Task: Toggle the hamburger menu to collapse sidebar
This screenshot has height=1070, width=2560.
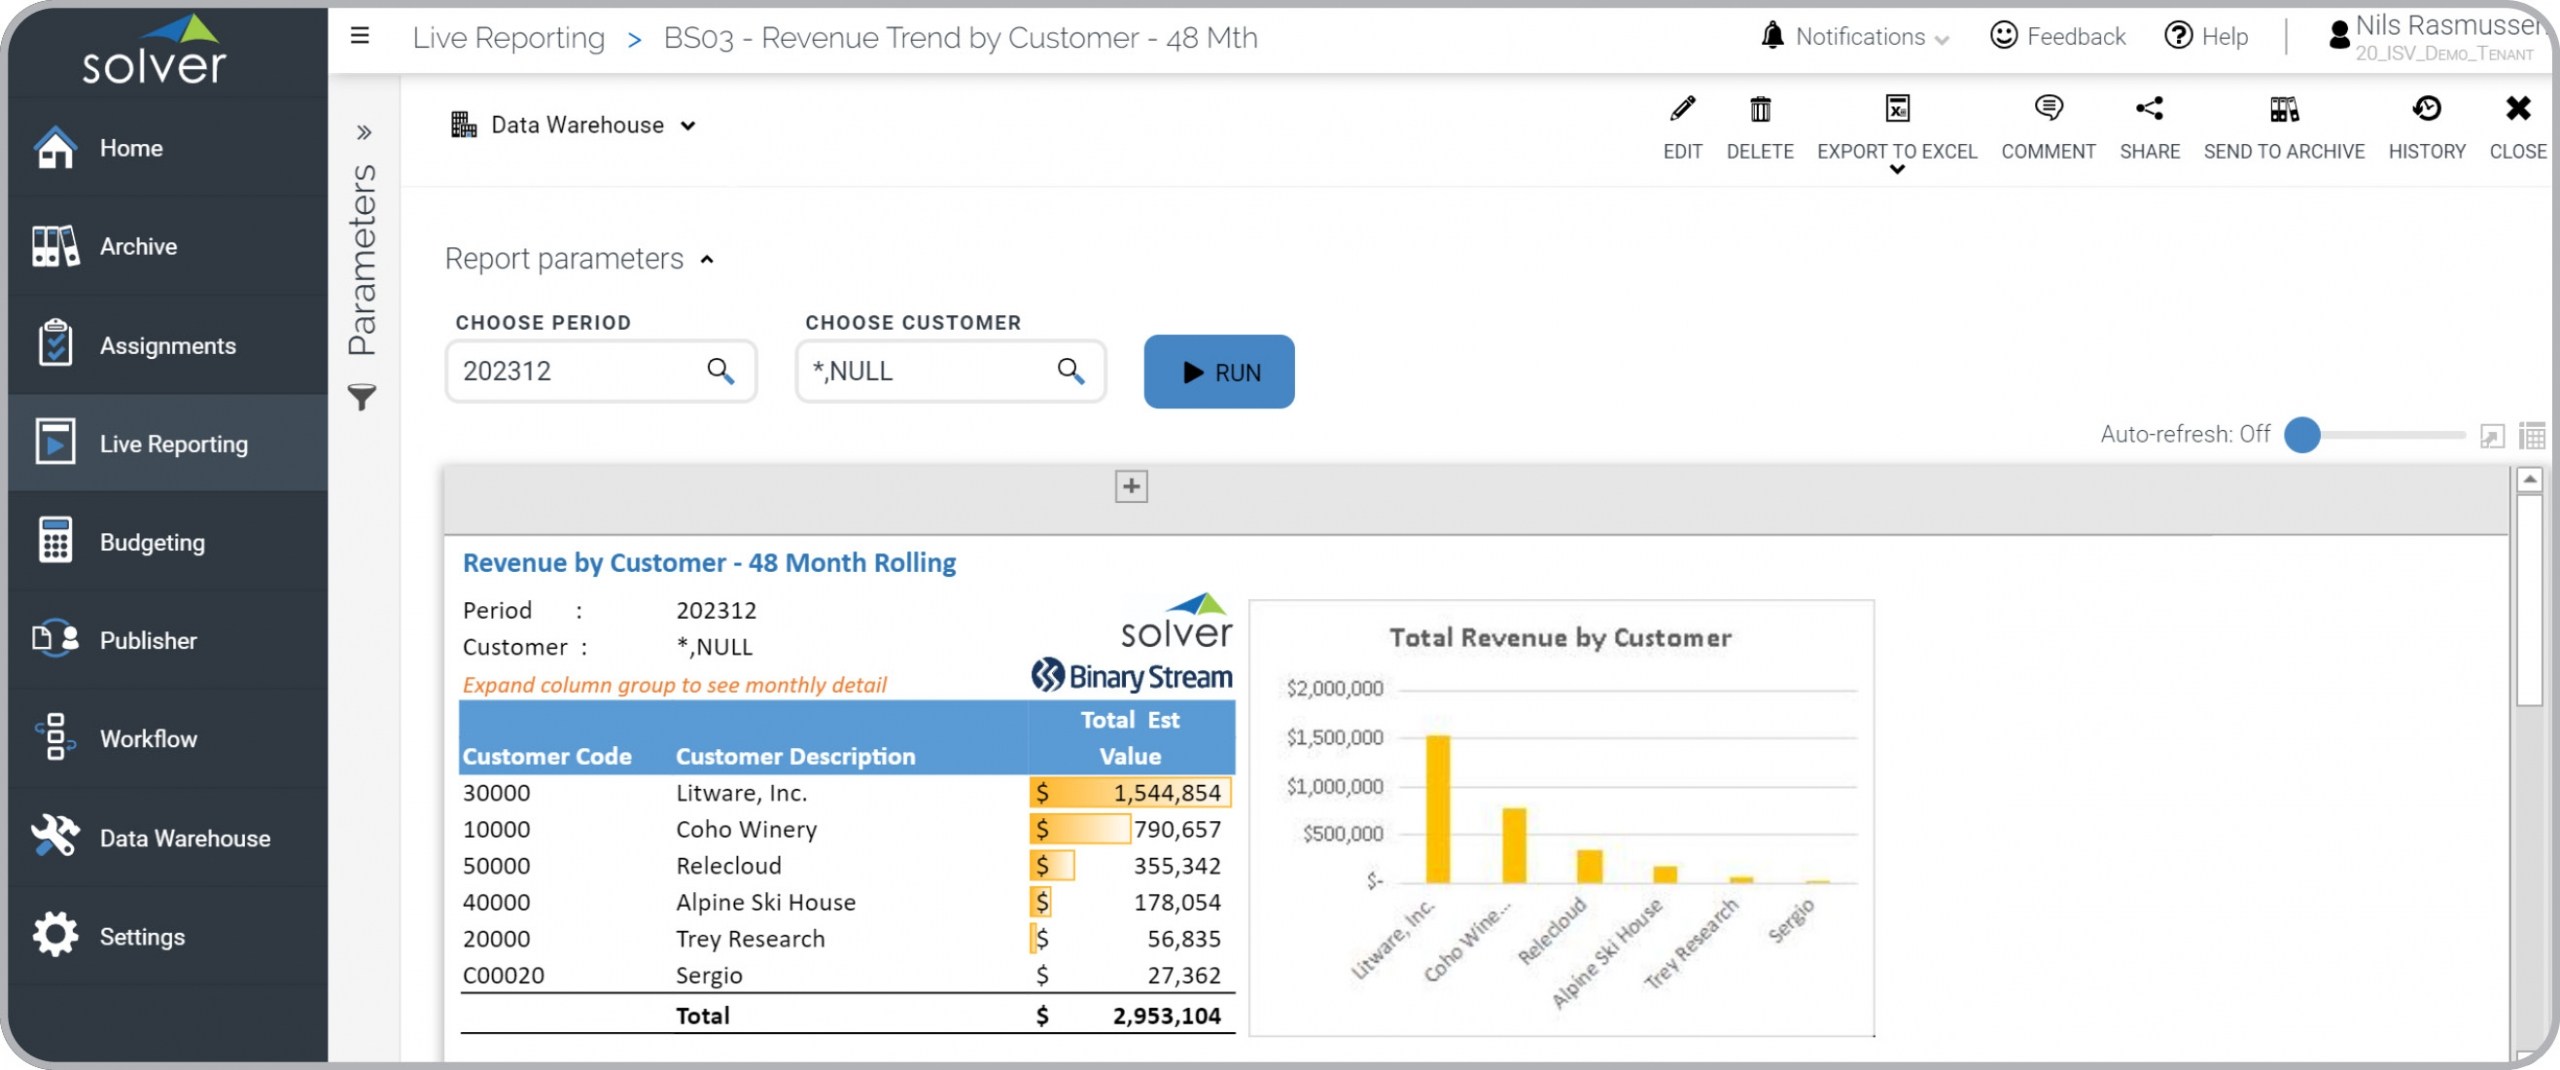Action: pos(360,37)
